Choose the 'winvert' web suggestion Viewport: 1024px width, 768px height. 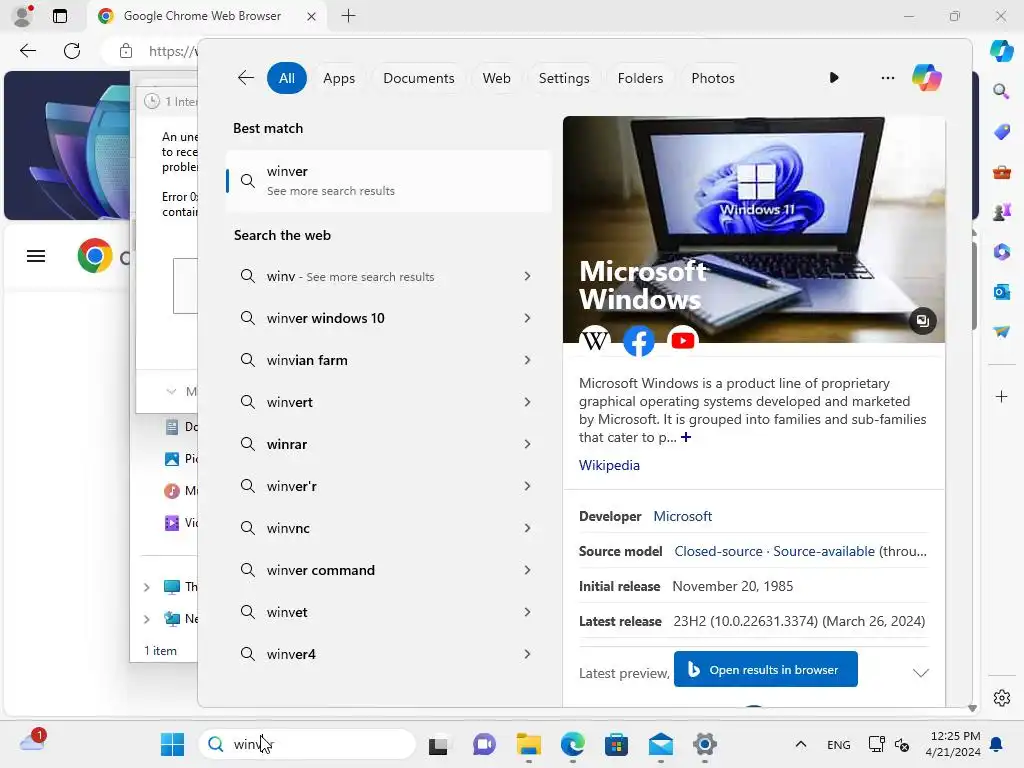tap(389, 402)
